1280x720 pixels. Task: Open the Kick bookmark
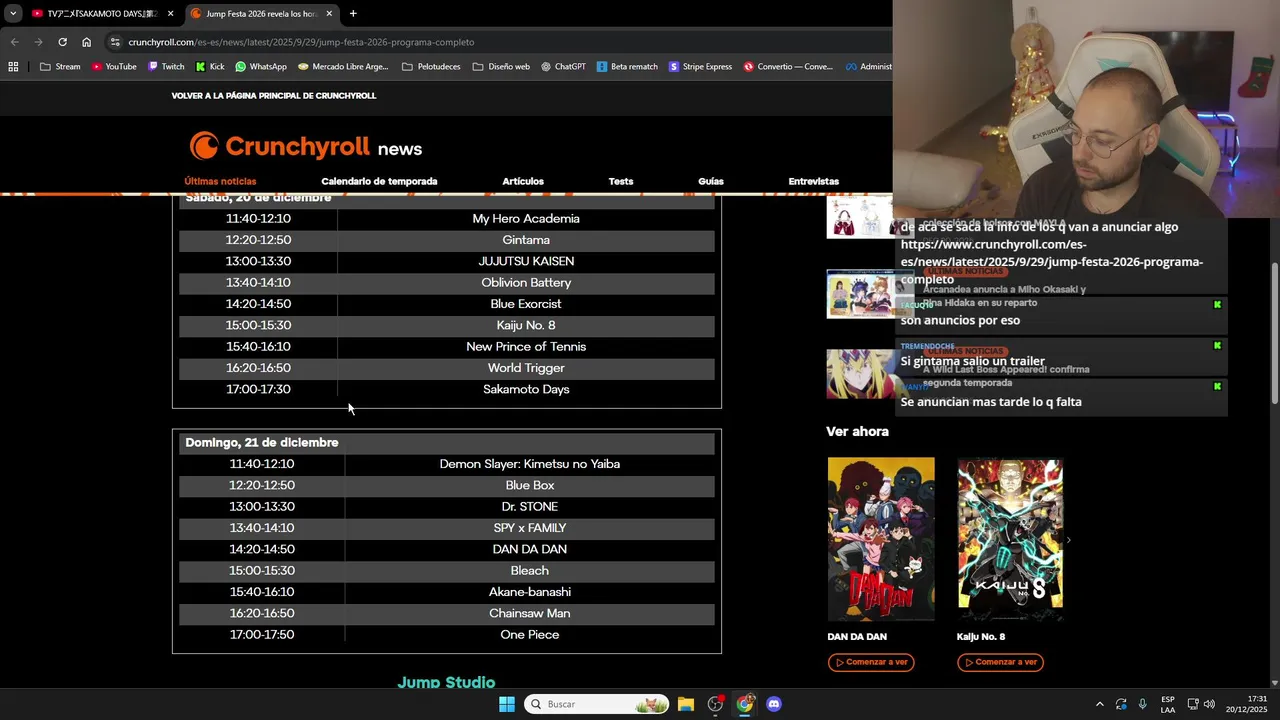pyautogui.click(x=210, y=67)
